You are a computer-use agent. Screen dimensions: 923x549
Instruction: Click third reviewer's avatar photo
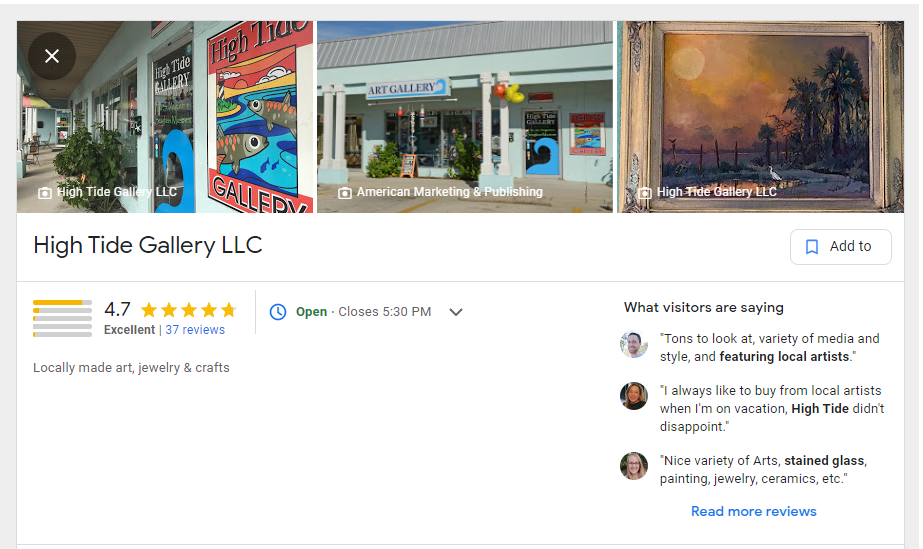tap(634, 466)
